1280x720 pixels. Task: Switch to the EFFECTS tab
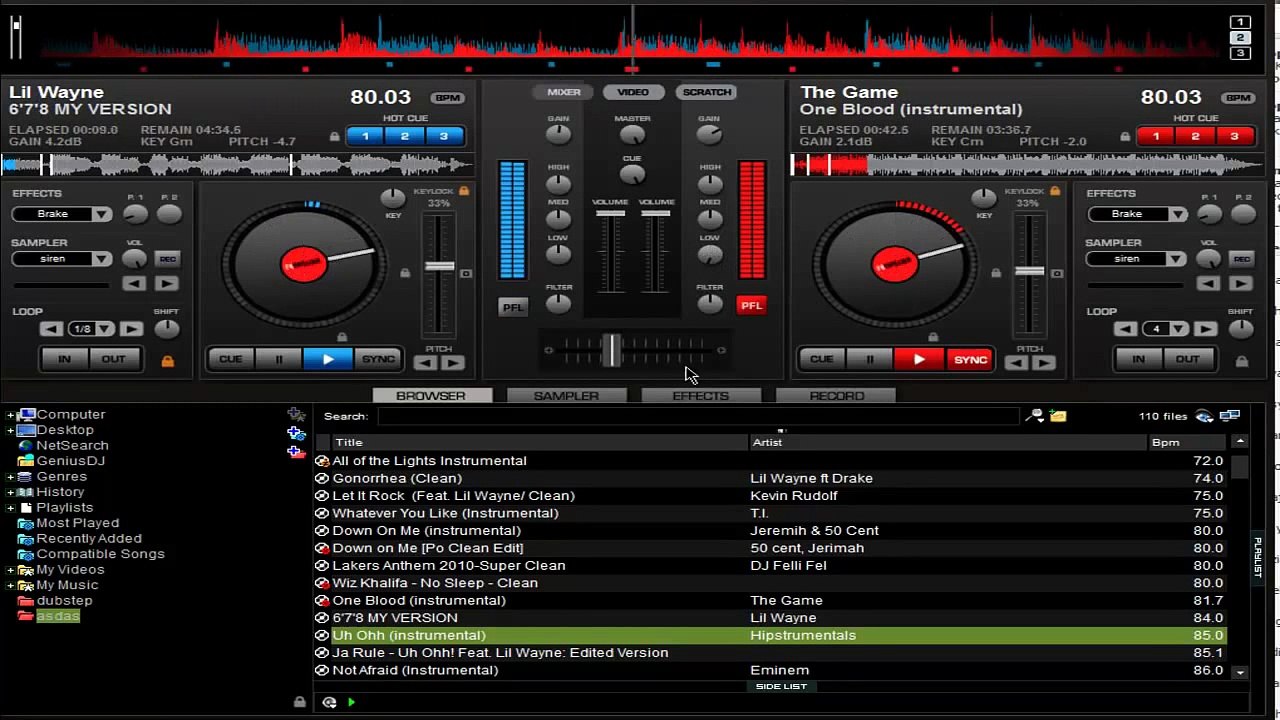tap(701, 396)
